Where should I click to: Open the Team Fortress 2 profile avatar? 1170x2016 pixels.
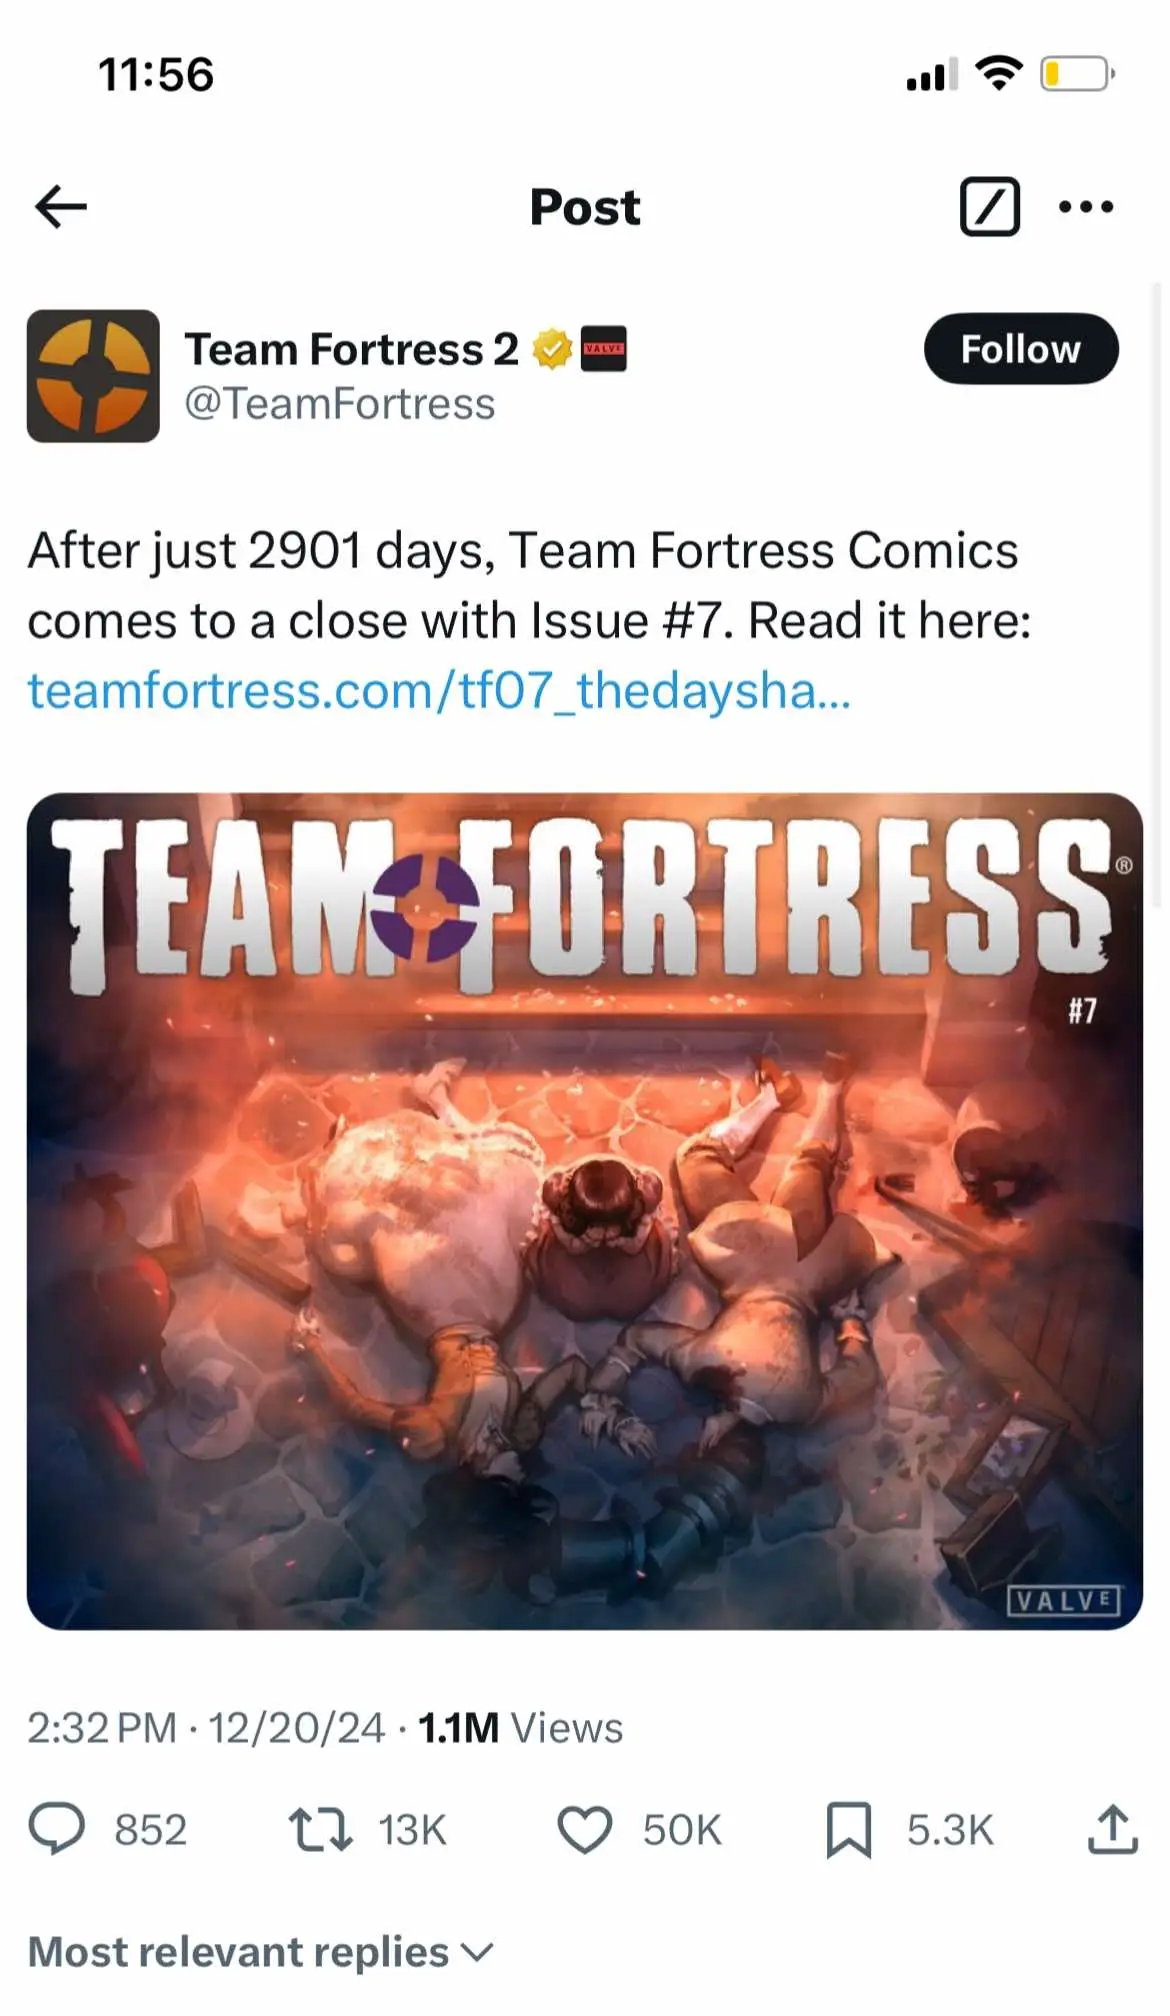93,376
